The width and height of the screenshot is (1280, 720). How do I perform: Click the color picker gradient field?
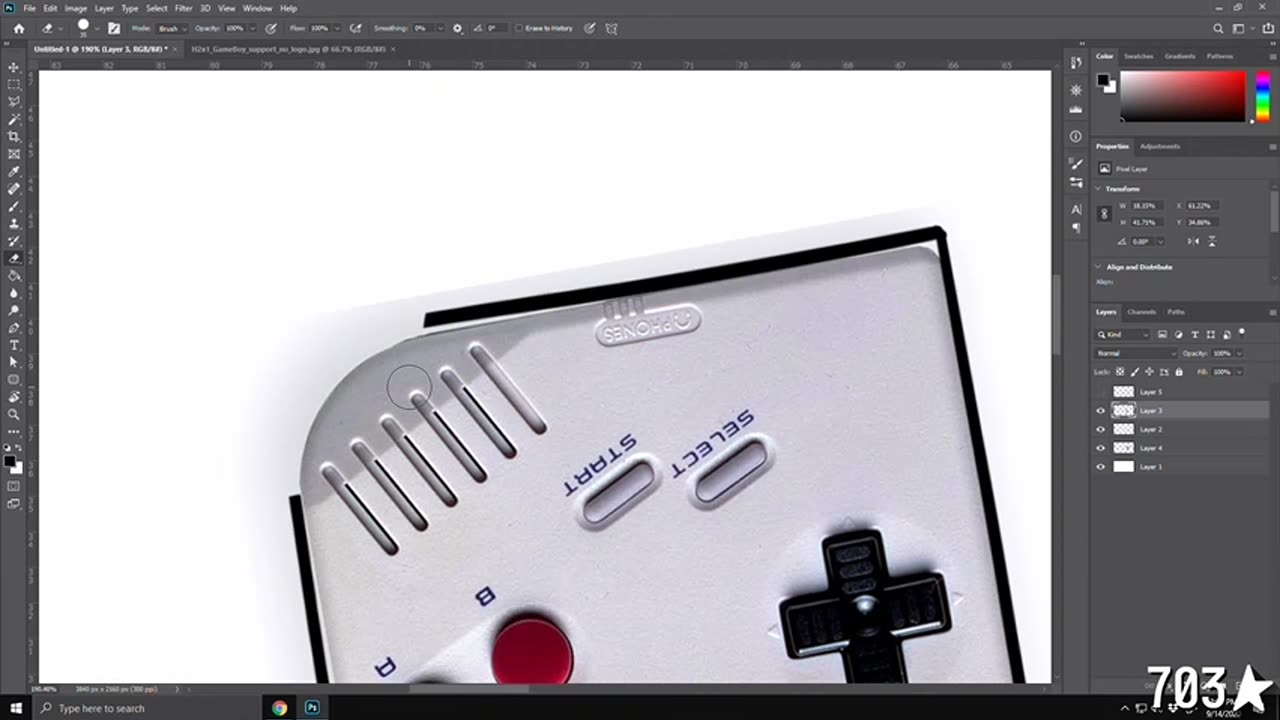tap(1183, 97)
